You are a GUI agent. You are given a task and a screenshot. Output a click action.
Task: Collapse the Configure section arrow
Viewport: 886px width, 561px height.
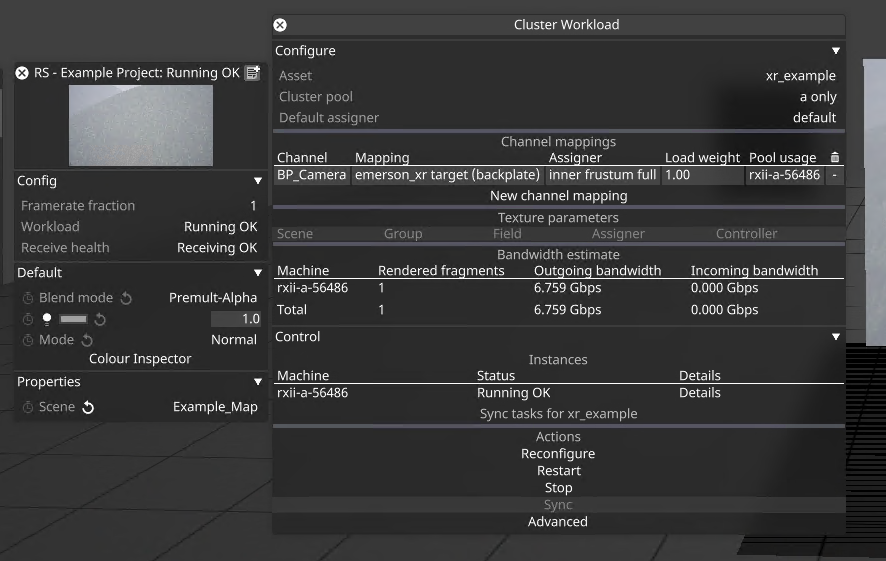(836, 51)
